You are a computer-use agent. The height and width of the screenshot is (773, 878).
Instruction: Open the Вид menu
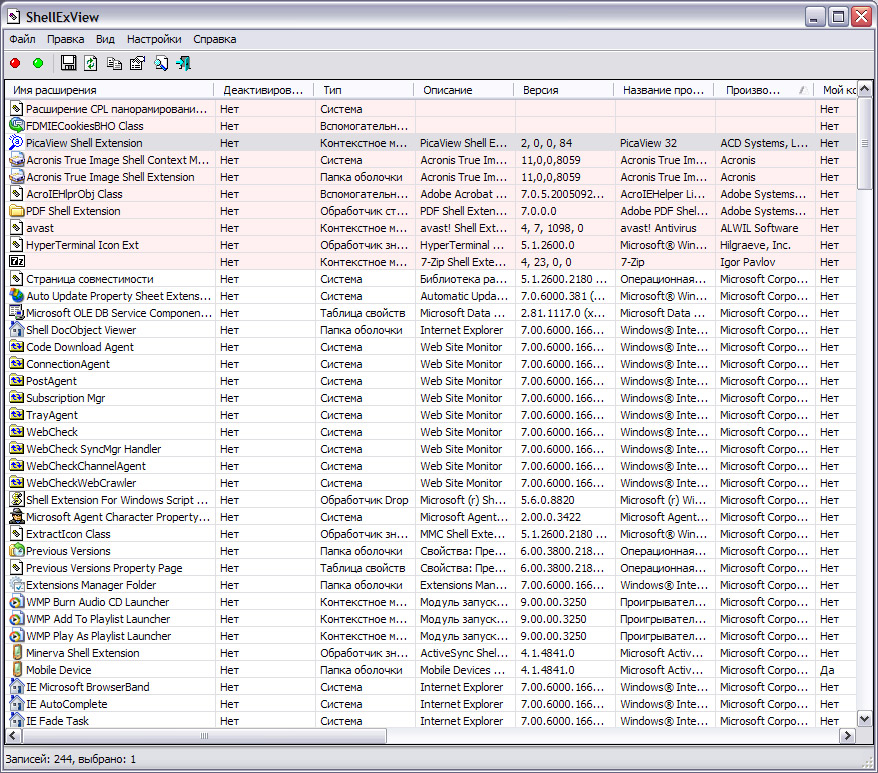(105, 39)
